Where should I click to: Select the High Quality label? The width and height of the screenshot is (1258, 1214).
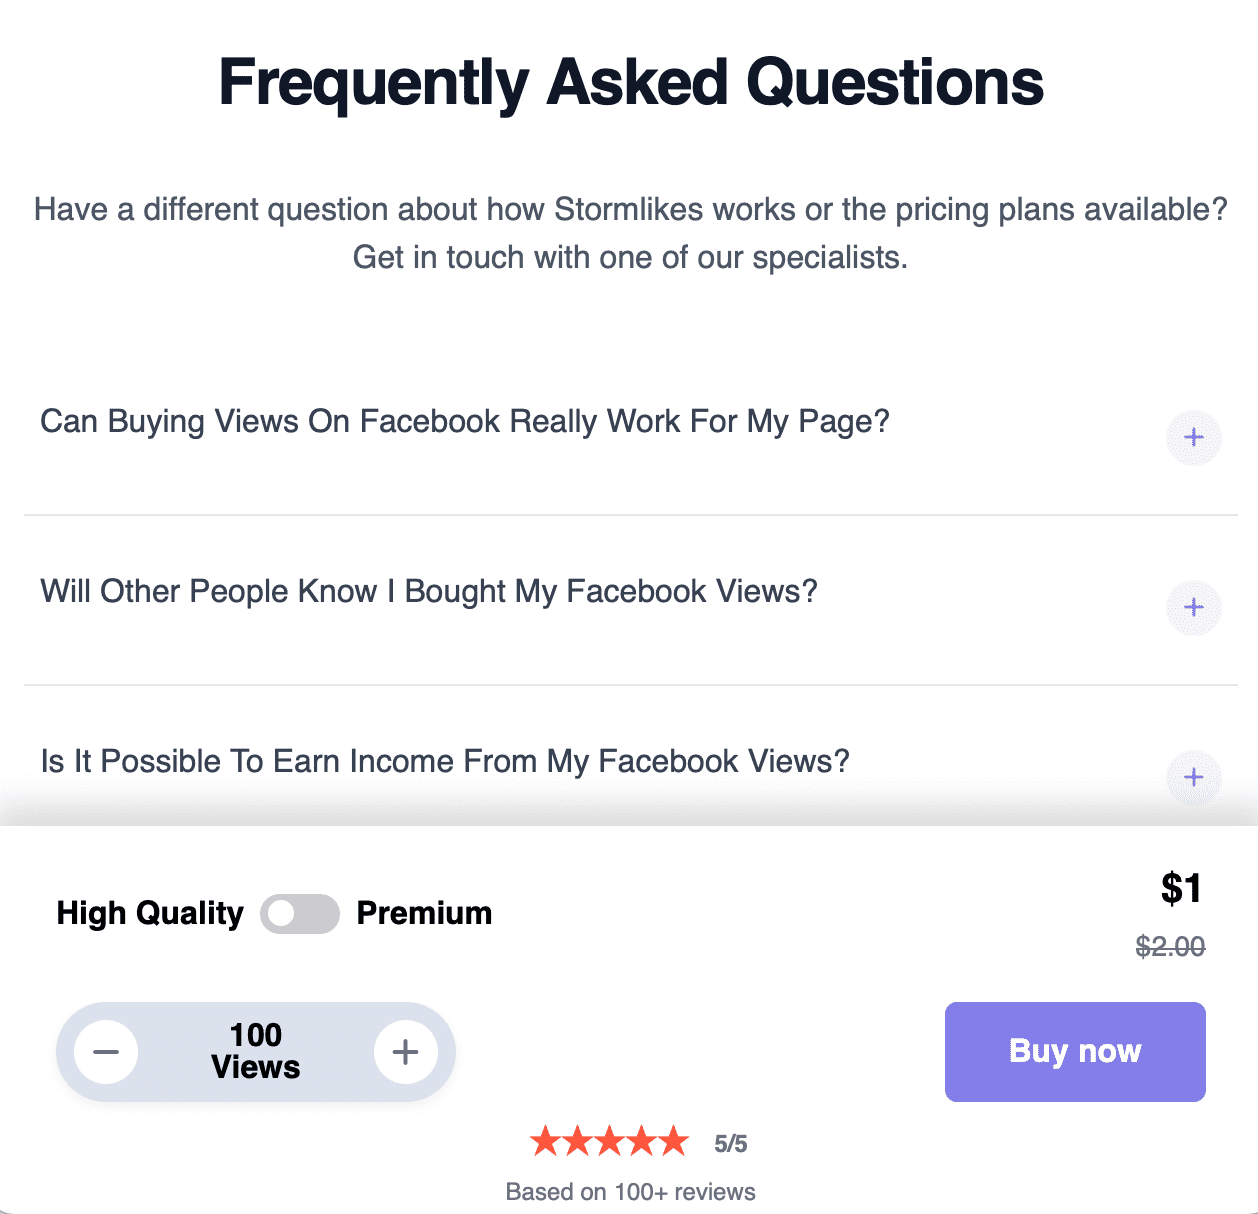click(x=150, y=913)
